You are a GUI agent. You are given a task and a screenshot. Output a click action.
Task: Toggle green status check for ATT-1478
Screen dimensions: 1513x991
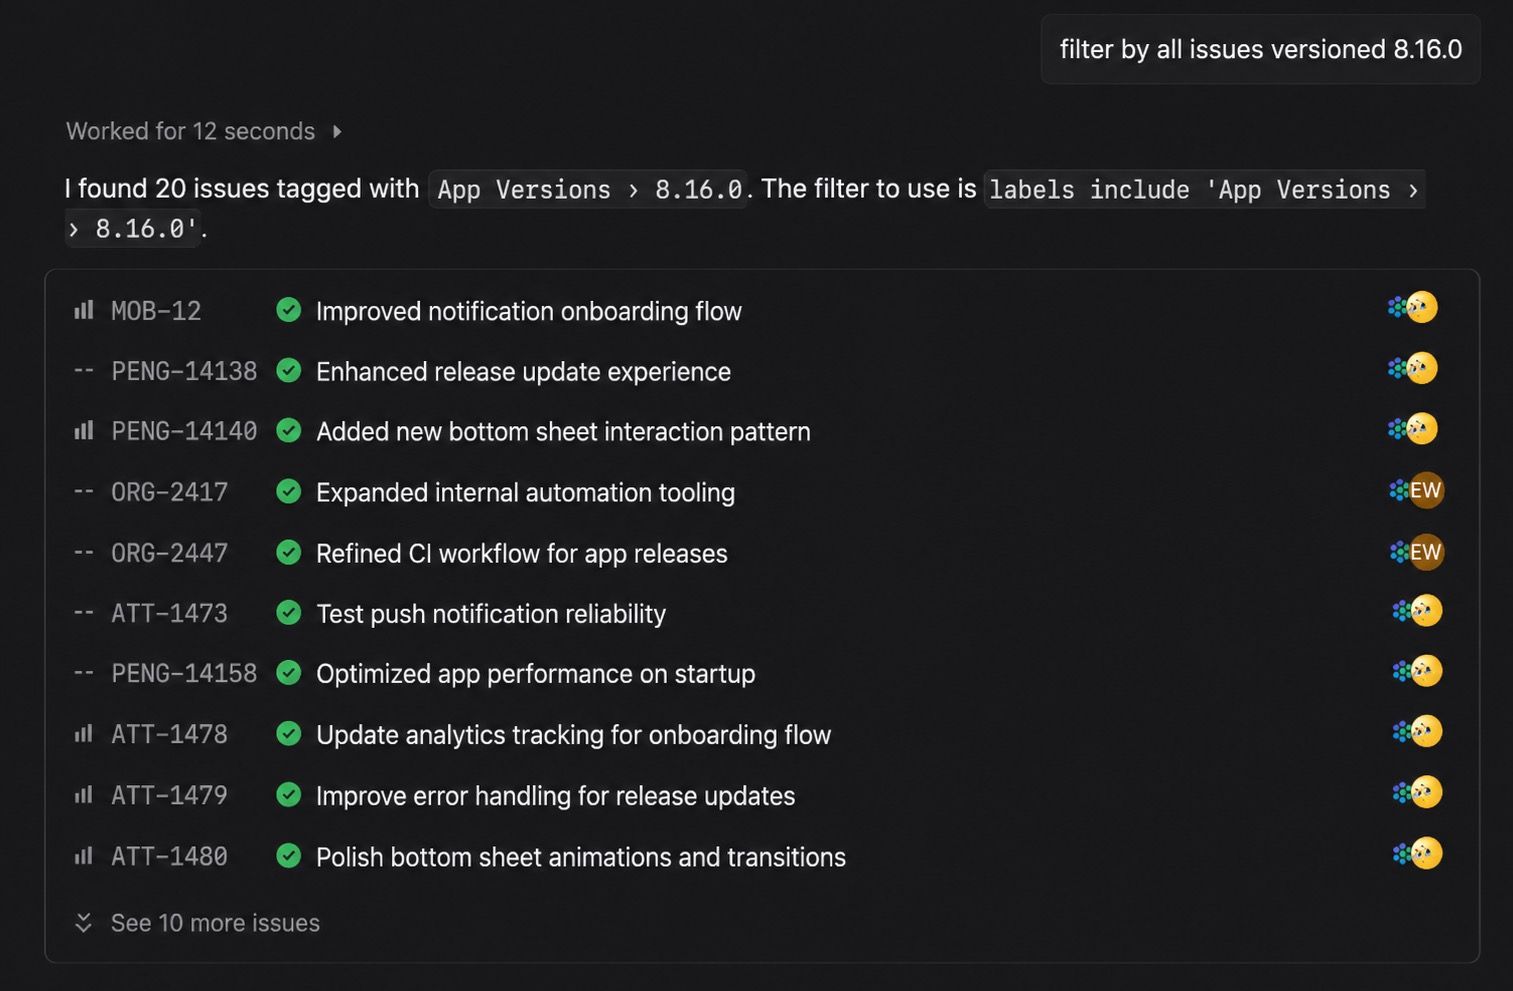click(x=288, y=734)
